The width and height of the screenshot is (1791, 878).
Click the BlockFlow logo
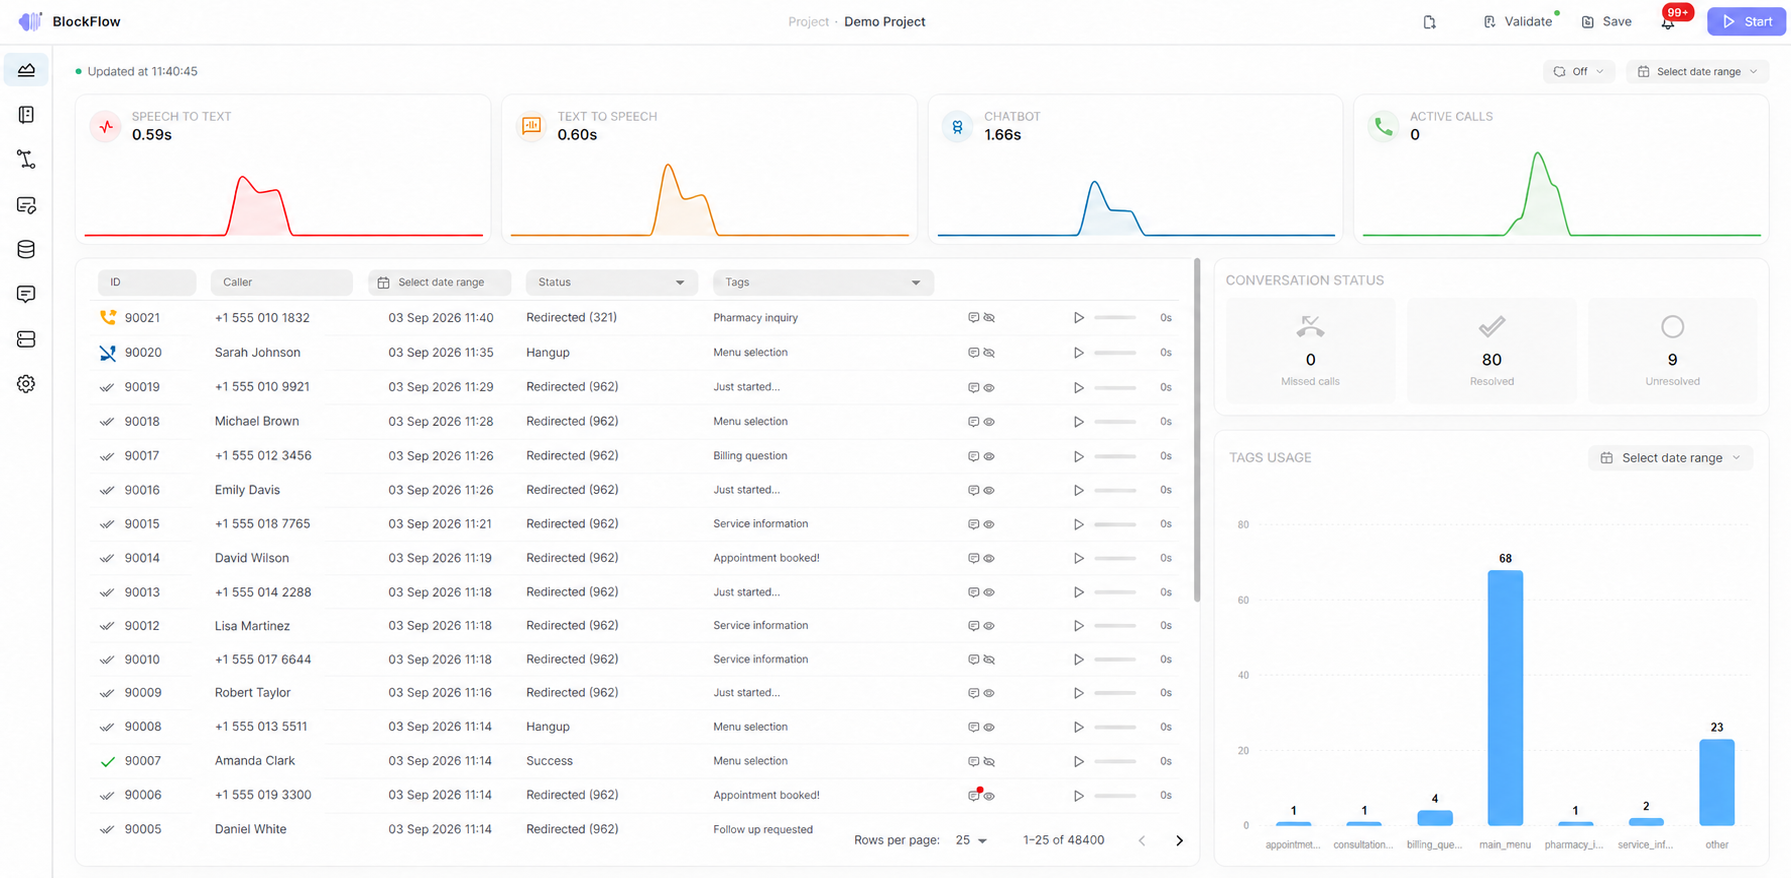coord(31,21)
